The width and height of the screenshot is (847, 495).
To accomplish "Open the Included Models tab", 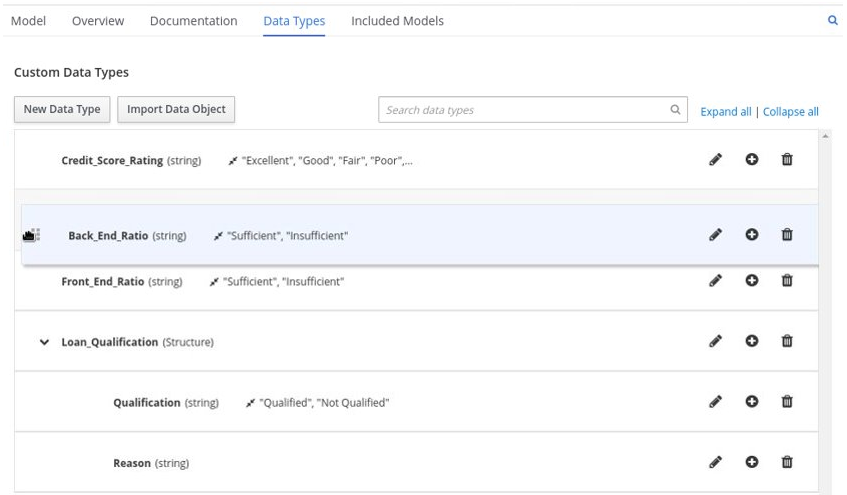I will tap(397, 21).
